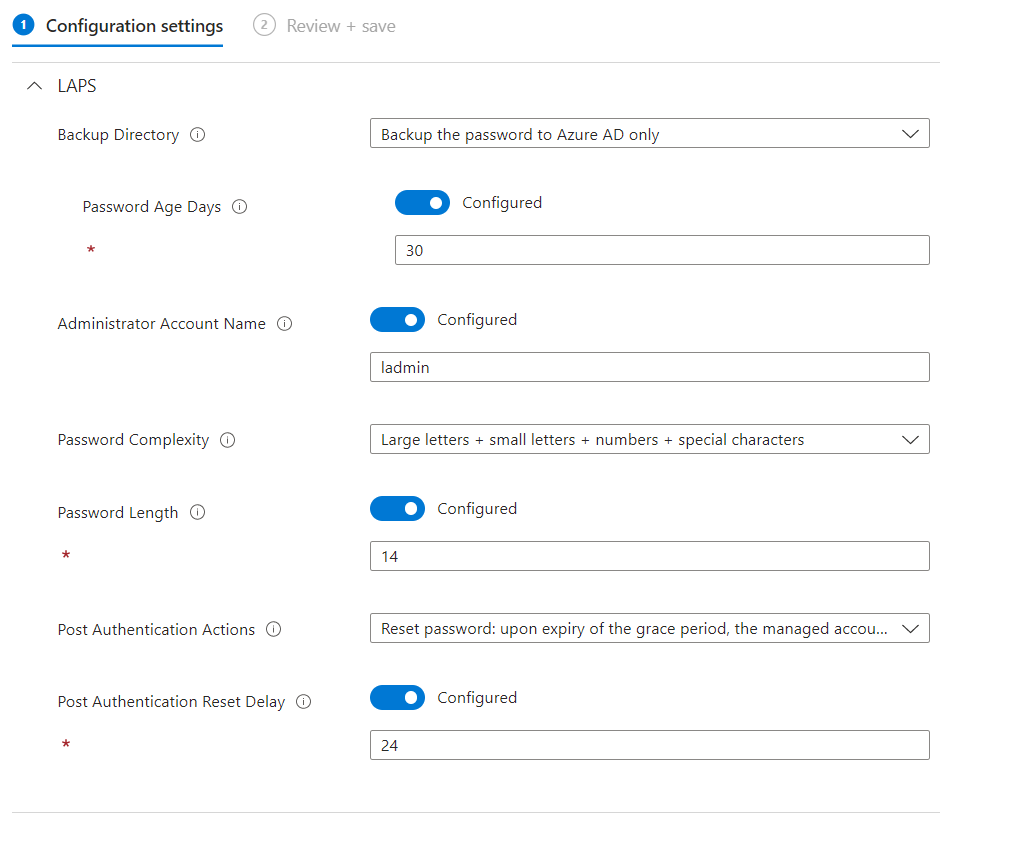
Task: Open the Backup Directory dropdown
Action: (650, 132)
